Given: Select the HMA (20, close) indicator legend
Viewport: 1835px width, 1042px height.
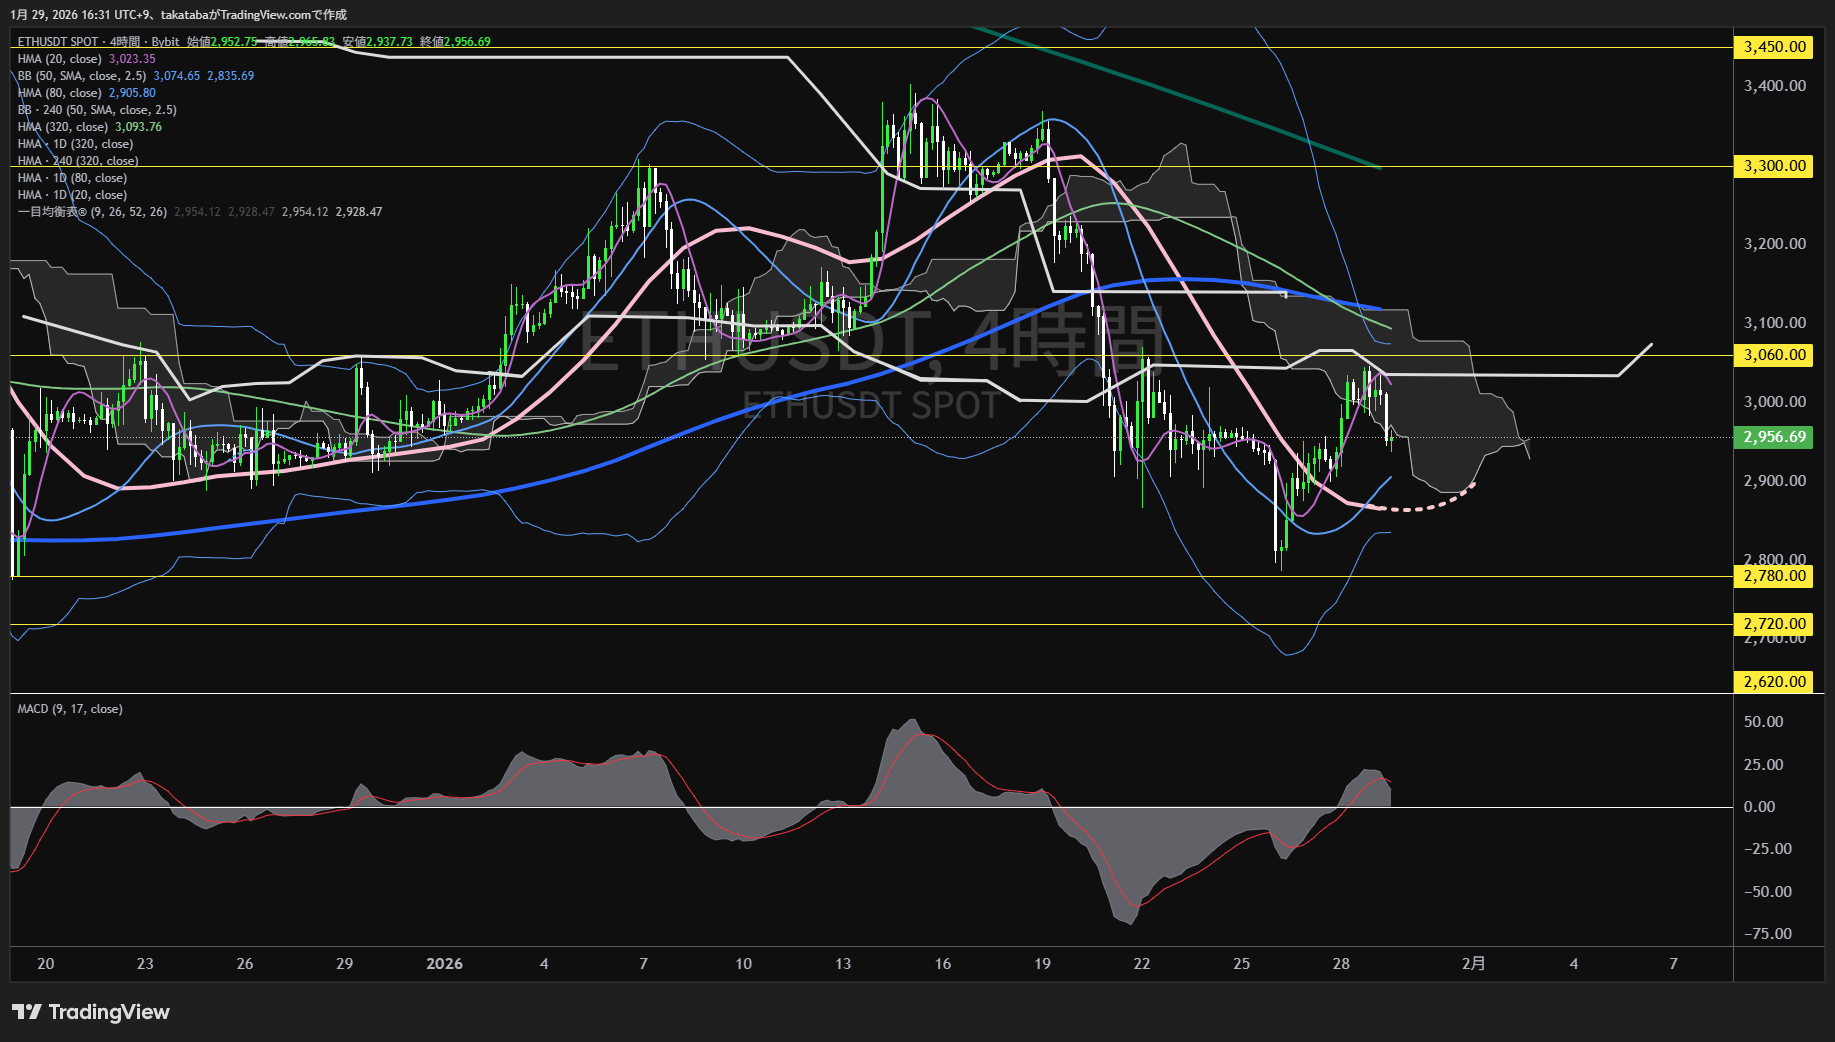Looking at the screenshot, I should pyautogui.click(x=60, y=59).
